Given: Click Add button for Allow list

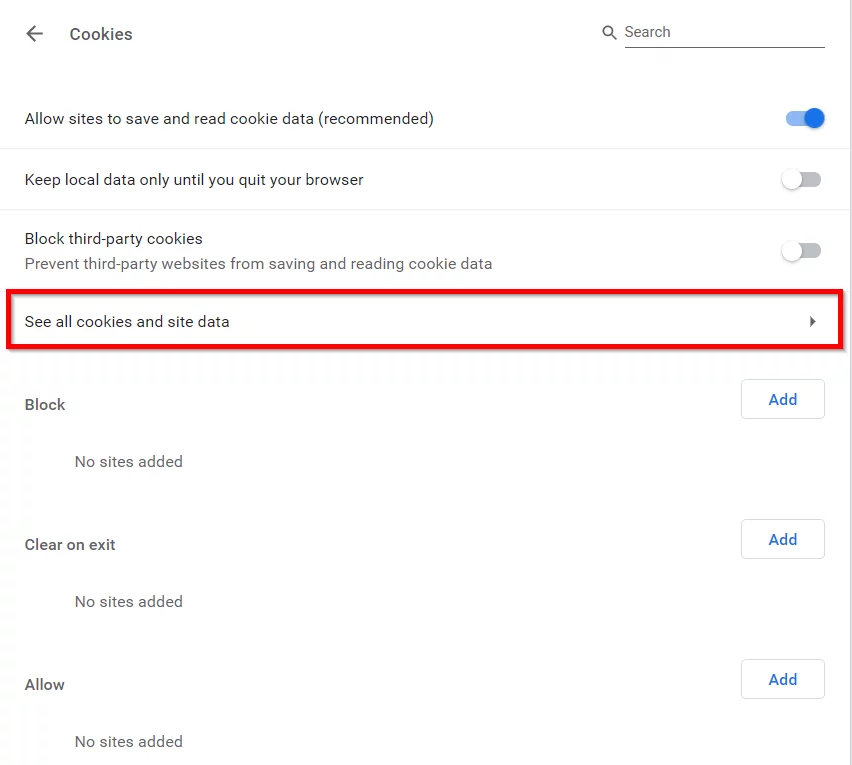Looking at the screenshot, I should pyautogui.click(x=782, y=679).
